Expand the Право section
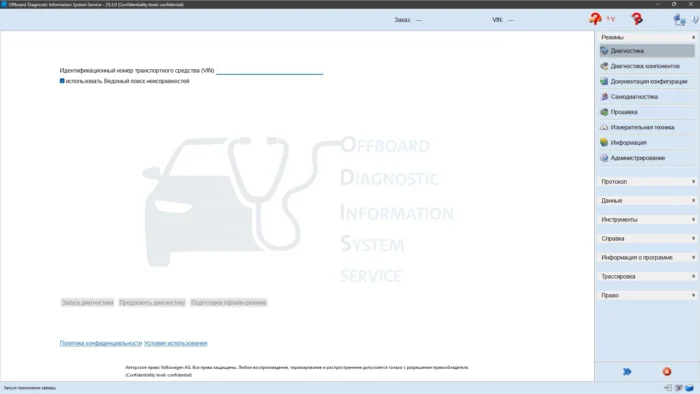Image resolution: width=700 pixels, height=394 pixels. (x=647, y=295)
